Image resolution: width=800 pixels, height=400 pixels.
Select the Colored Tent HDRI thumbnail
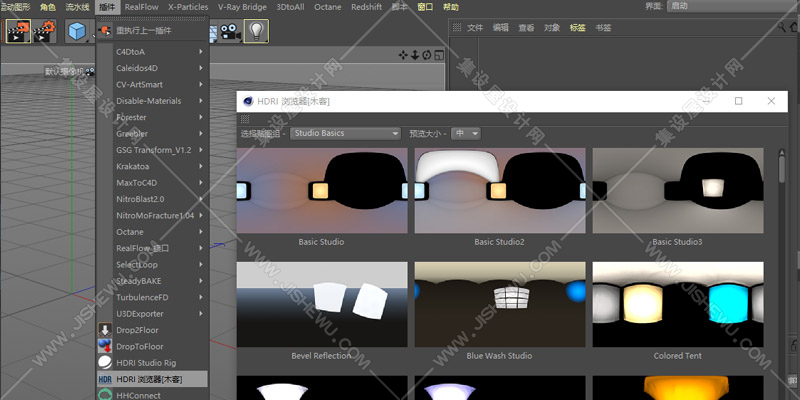pos(678,305)
